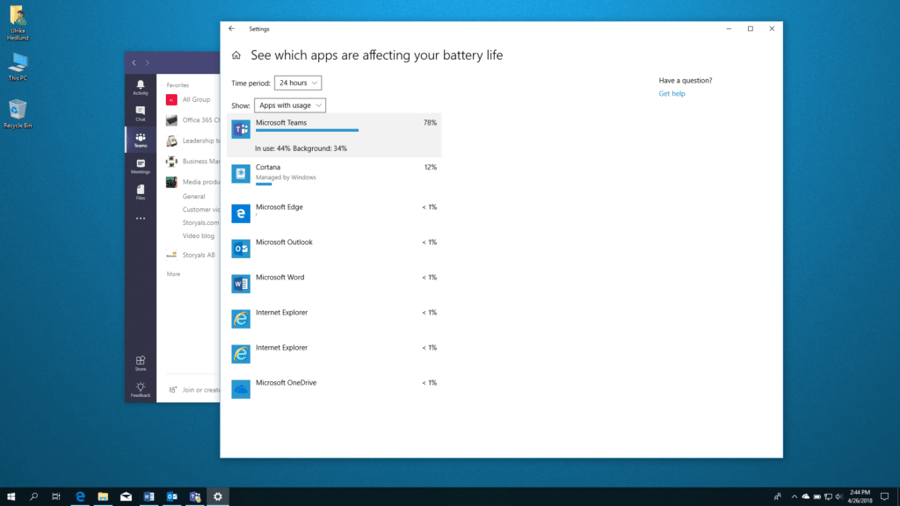Click the Microsoft Word icon in battery list
Screen dimensions: 900x506
pos(240,283)
